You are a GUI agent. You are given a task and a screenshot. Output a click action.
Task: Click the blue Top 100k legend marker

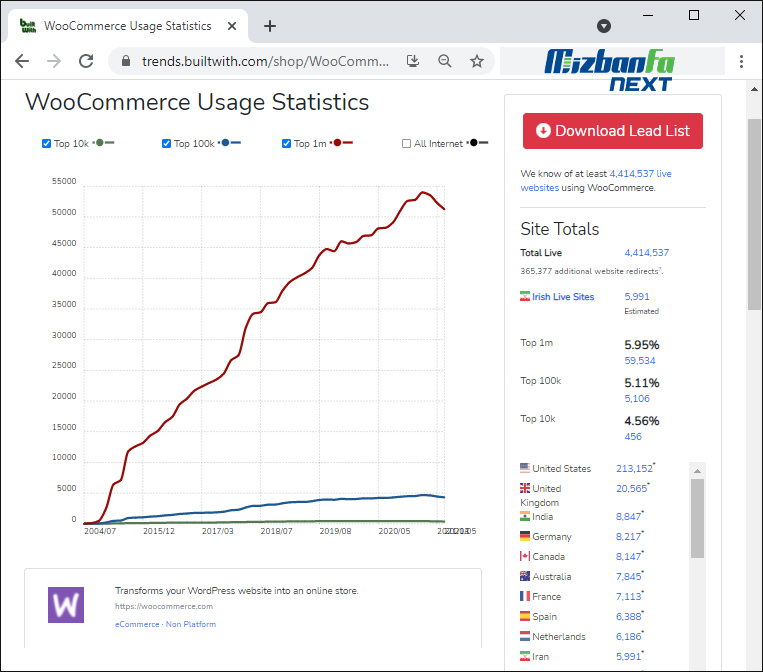(230, 143)
